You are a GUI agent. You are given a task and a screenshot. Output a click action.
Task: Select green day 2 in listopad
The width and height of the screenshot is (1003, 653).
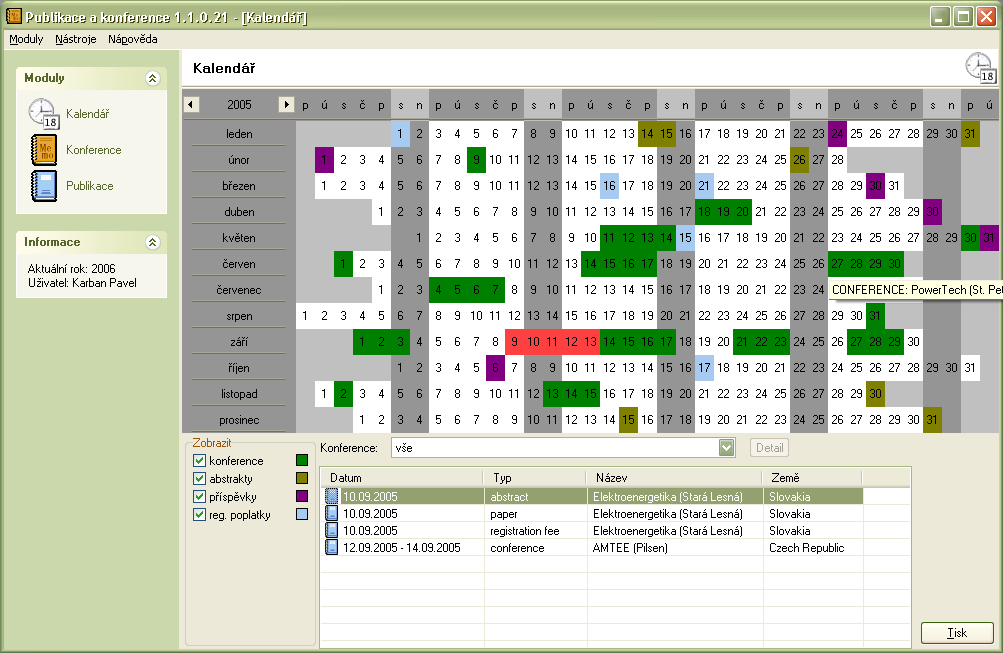coord(343,394)
